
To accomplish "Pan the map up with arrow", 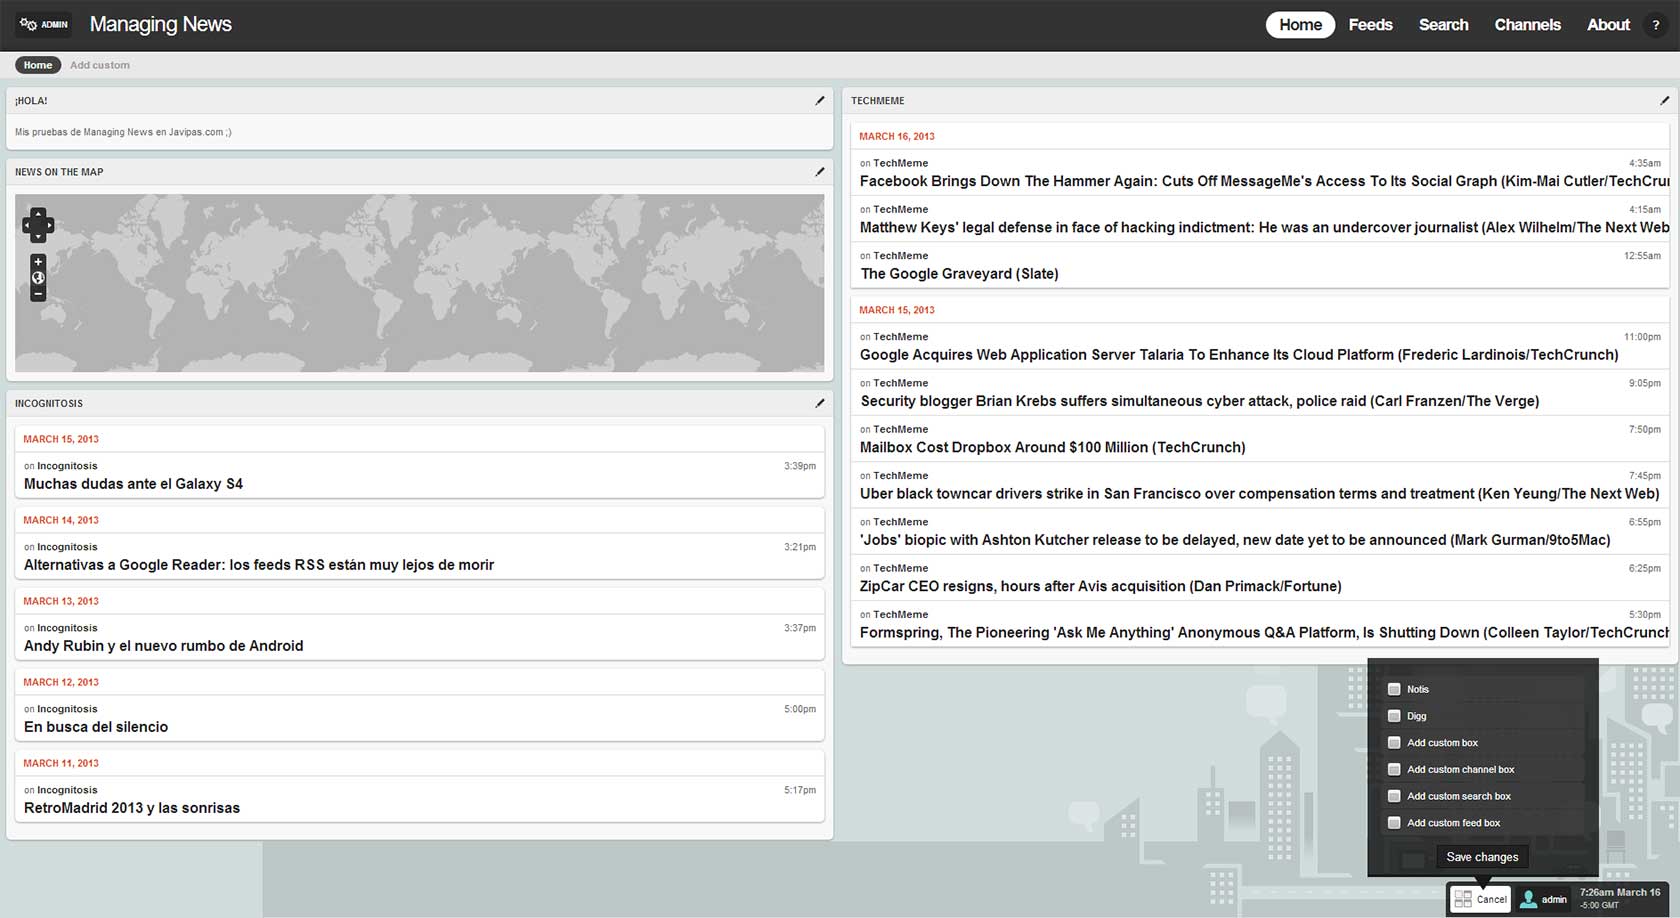I will click(x=38, y=214).
